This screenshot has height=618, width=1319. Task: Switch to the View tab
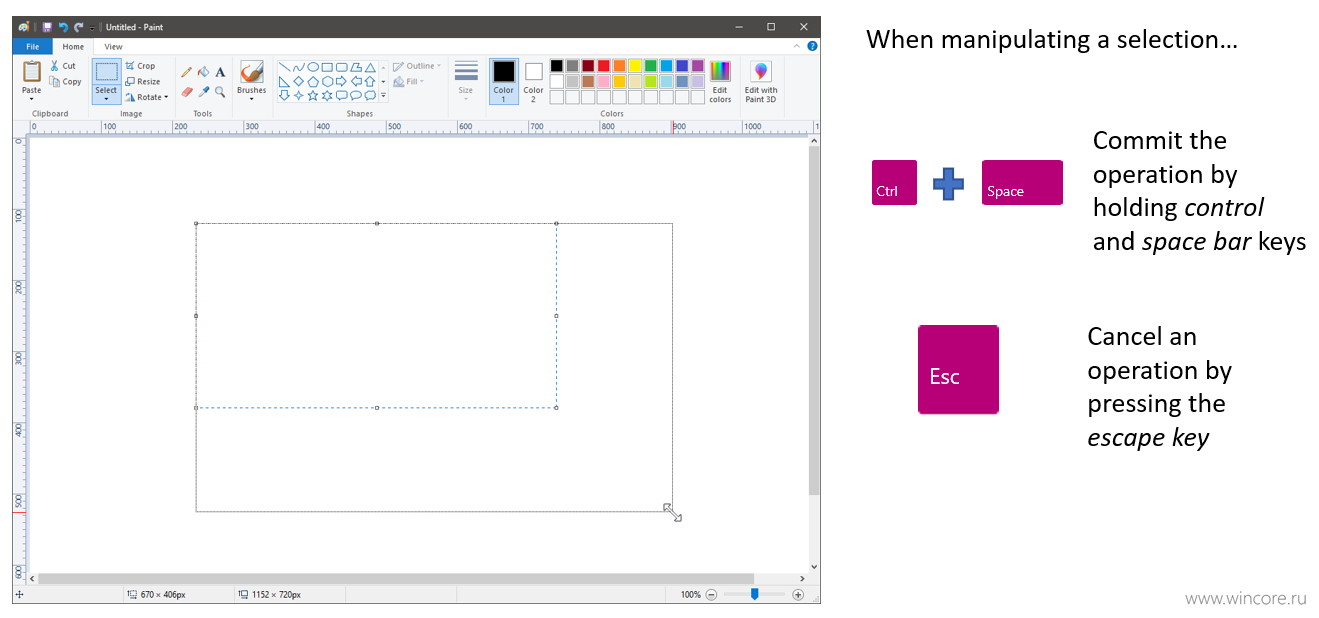point(113,46)
